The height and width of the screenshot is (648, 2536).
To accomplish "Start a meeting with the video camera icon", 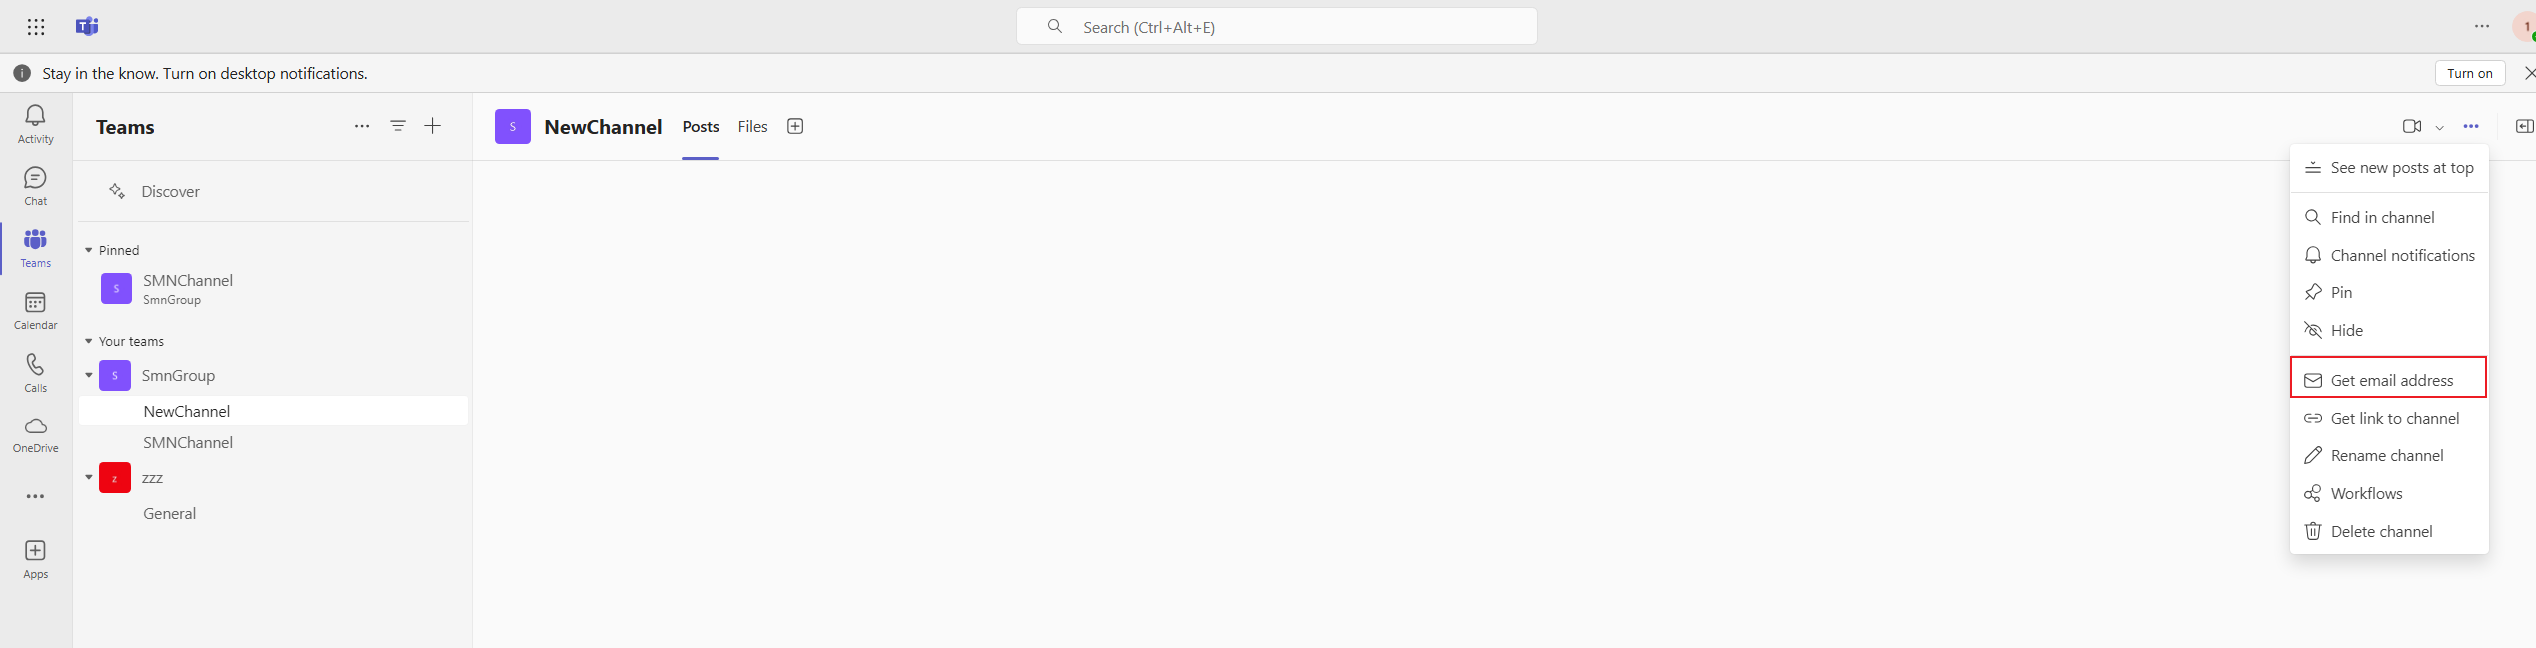I will tap(2412, 126).
